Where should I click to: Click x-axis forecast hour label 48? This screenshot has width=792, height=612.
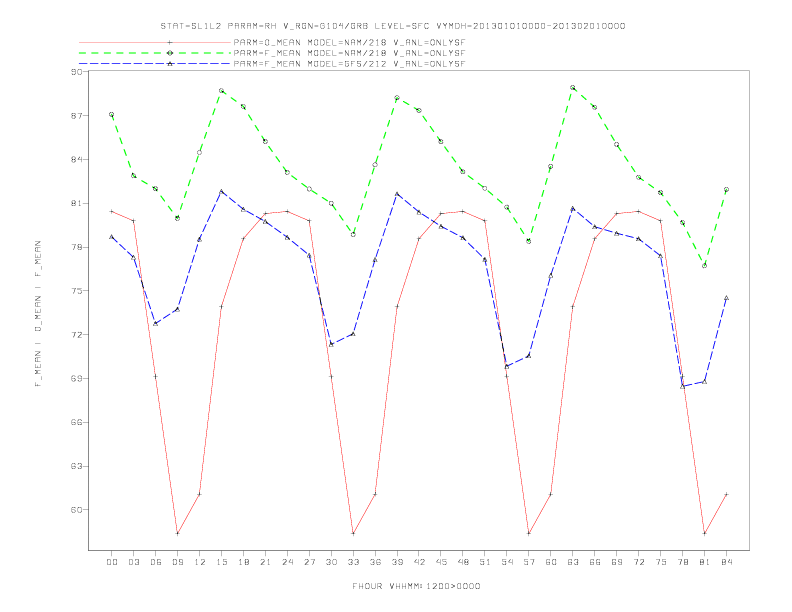[x=463, y=562]
